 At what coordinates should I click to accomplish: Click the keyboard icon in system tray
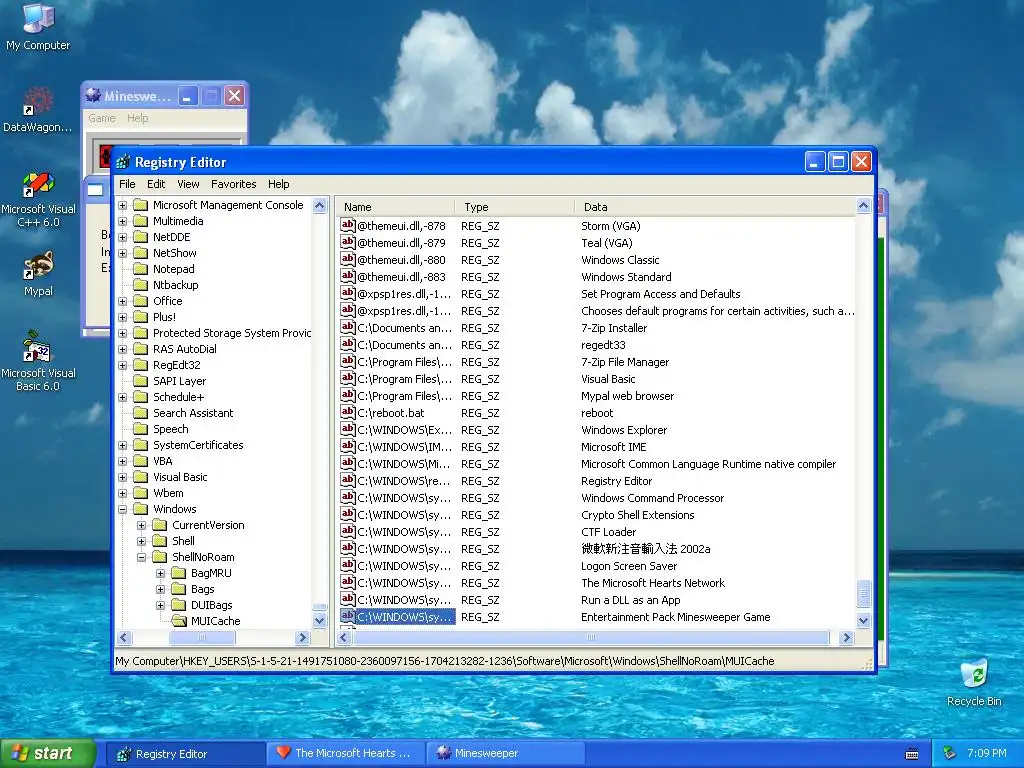point(912,754)
